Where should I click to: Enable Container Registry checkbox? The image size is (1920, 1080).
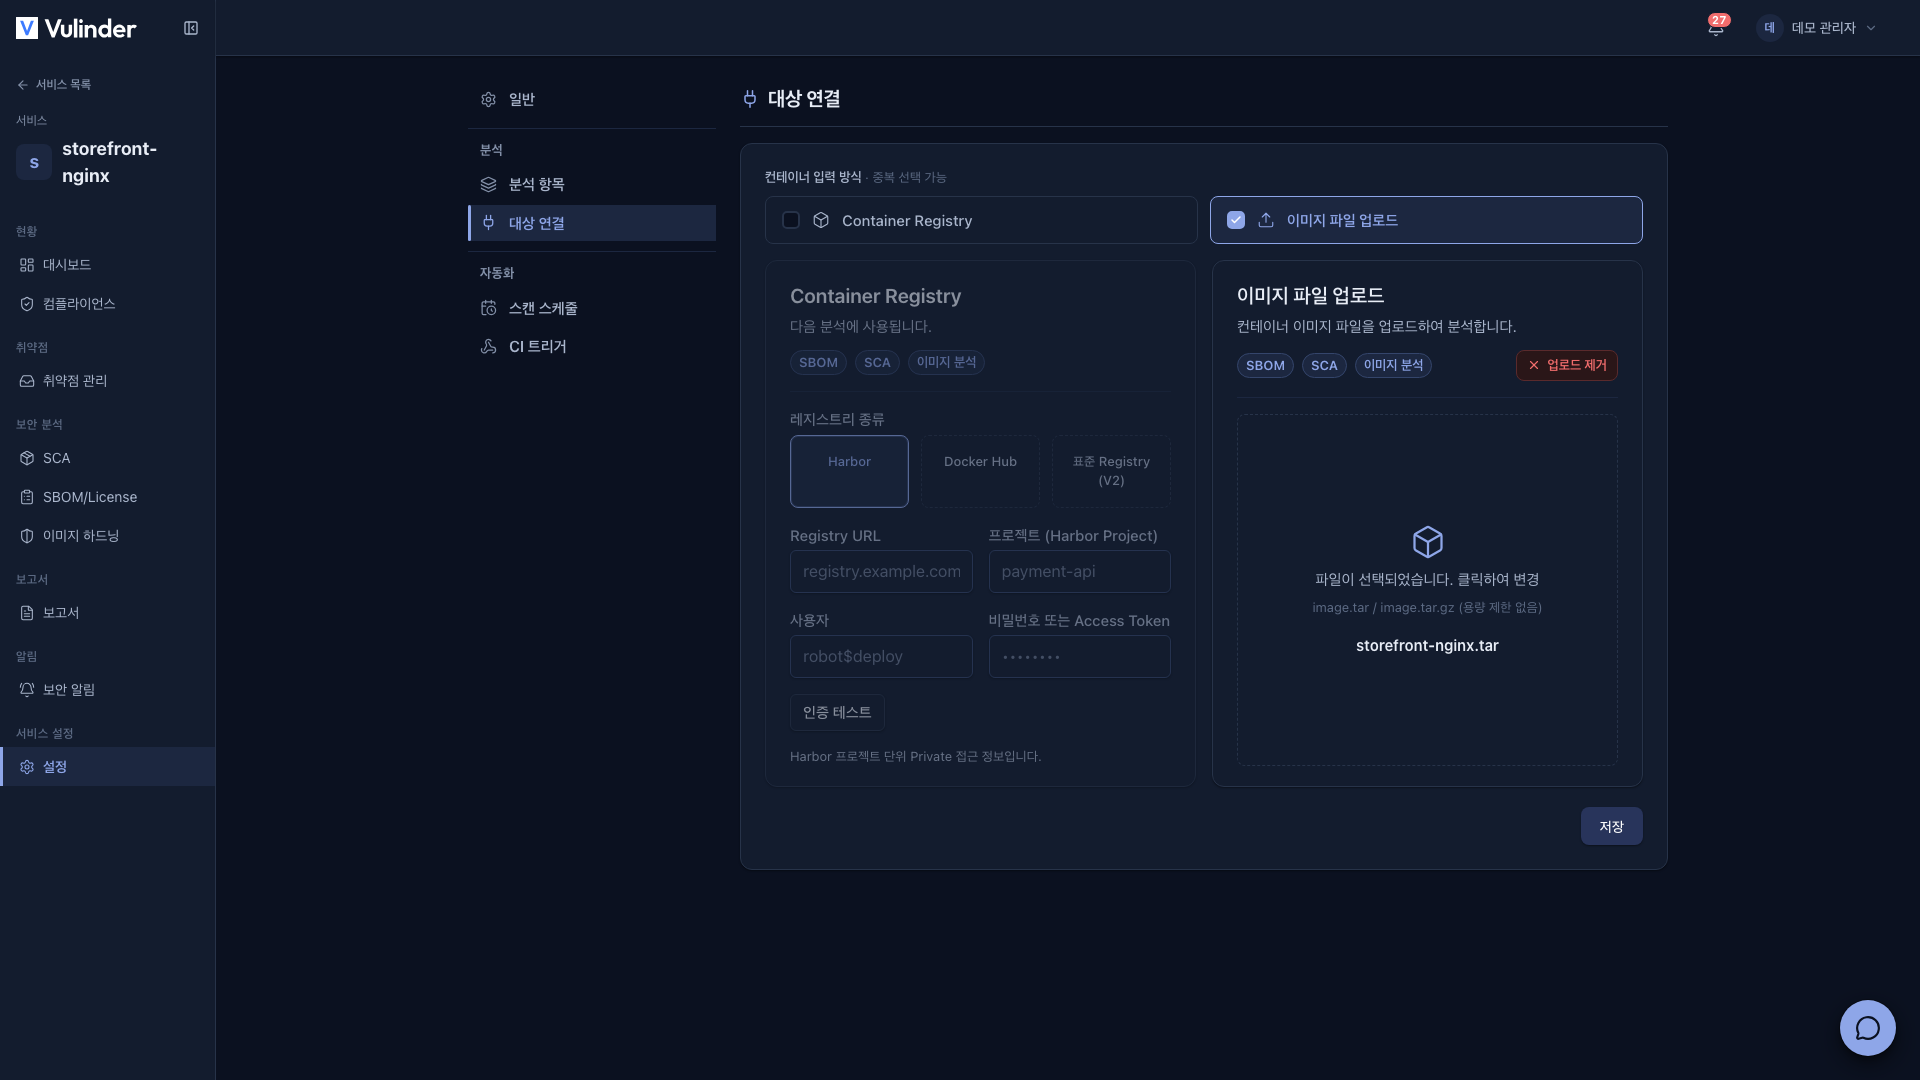coord(791,220)
